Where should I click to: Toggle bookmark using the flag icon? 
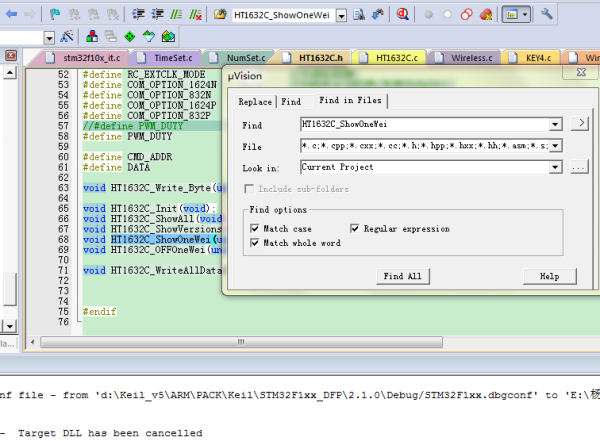tap(55, 15)
